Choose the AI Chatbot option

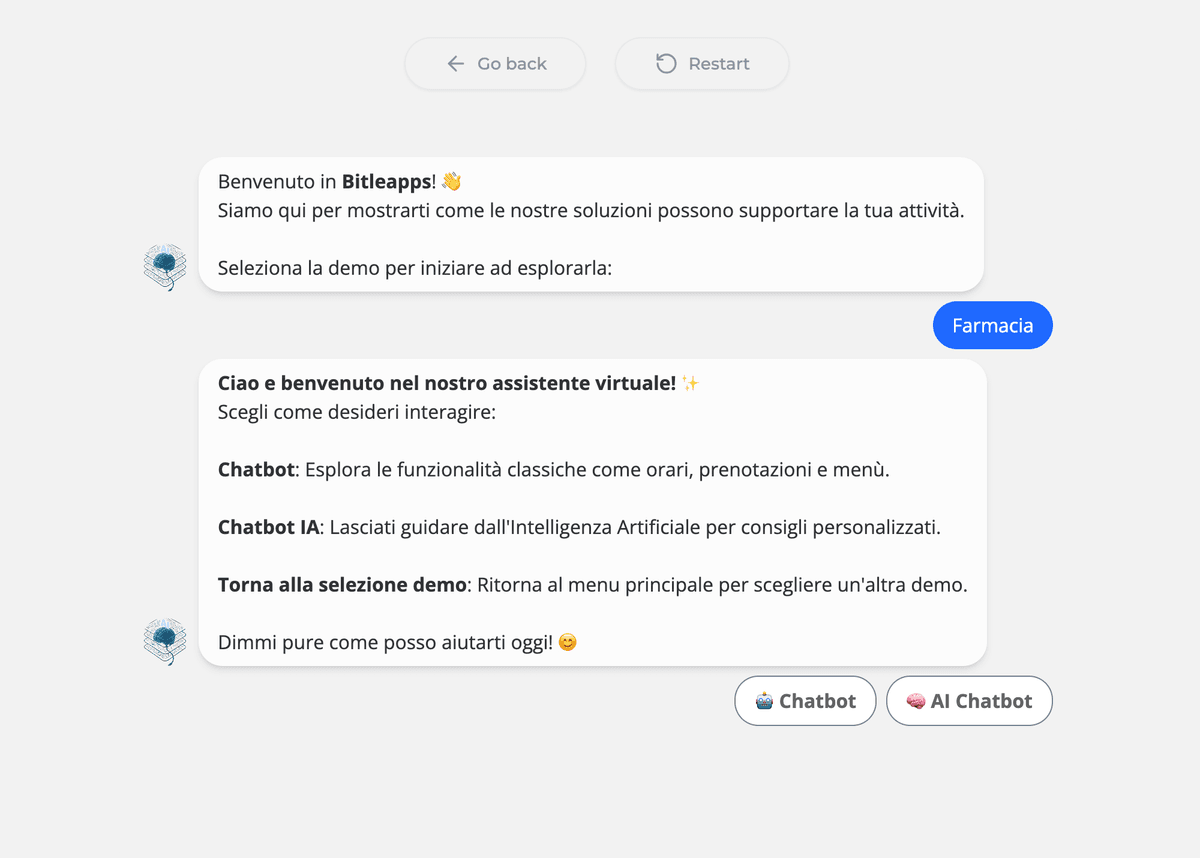969,701
